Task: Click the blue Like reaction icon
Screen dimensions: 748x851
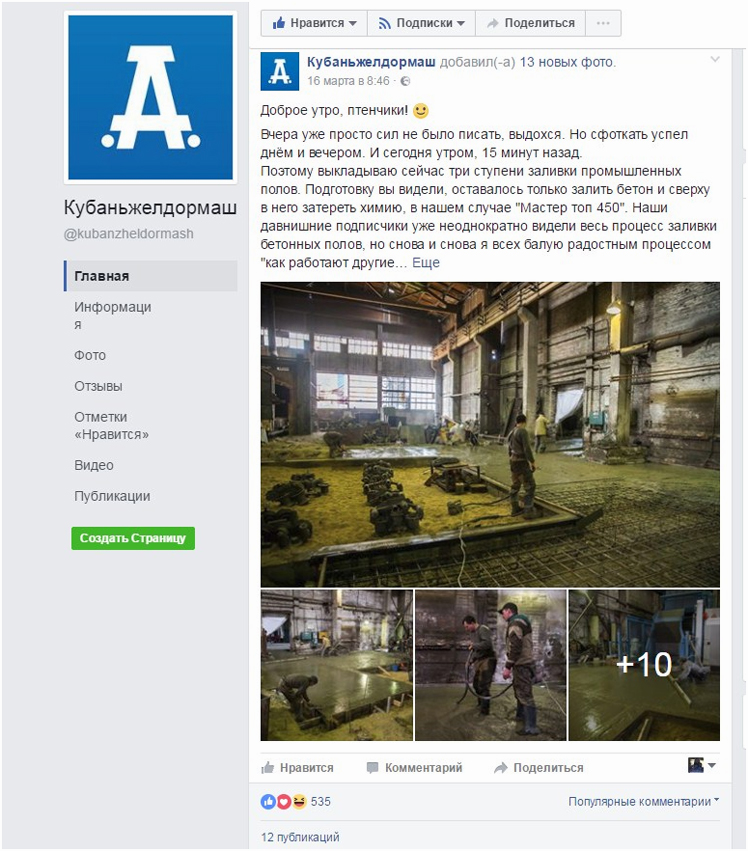Action: tap(268, 801)
